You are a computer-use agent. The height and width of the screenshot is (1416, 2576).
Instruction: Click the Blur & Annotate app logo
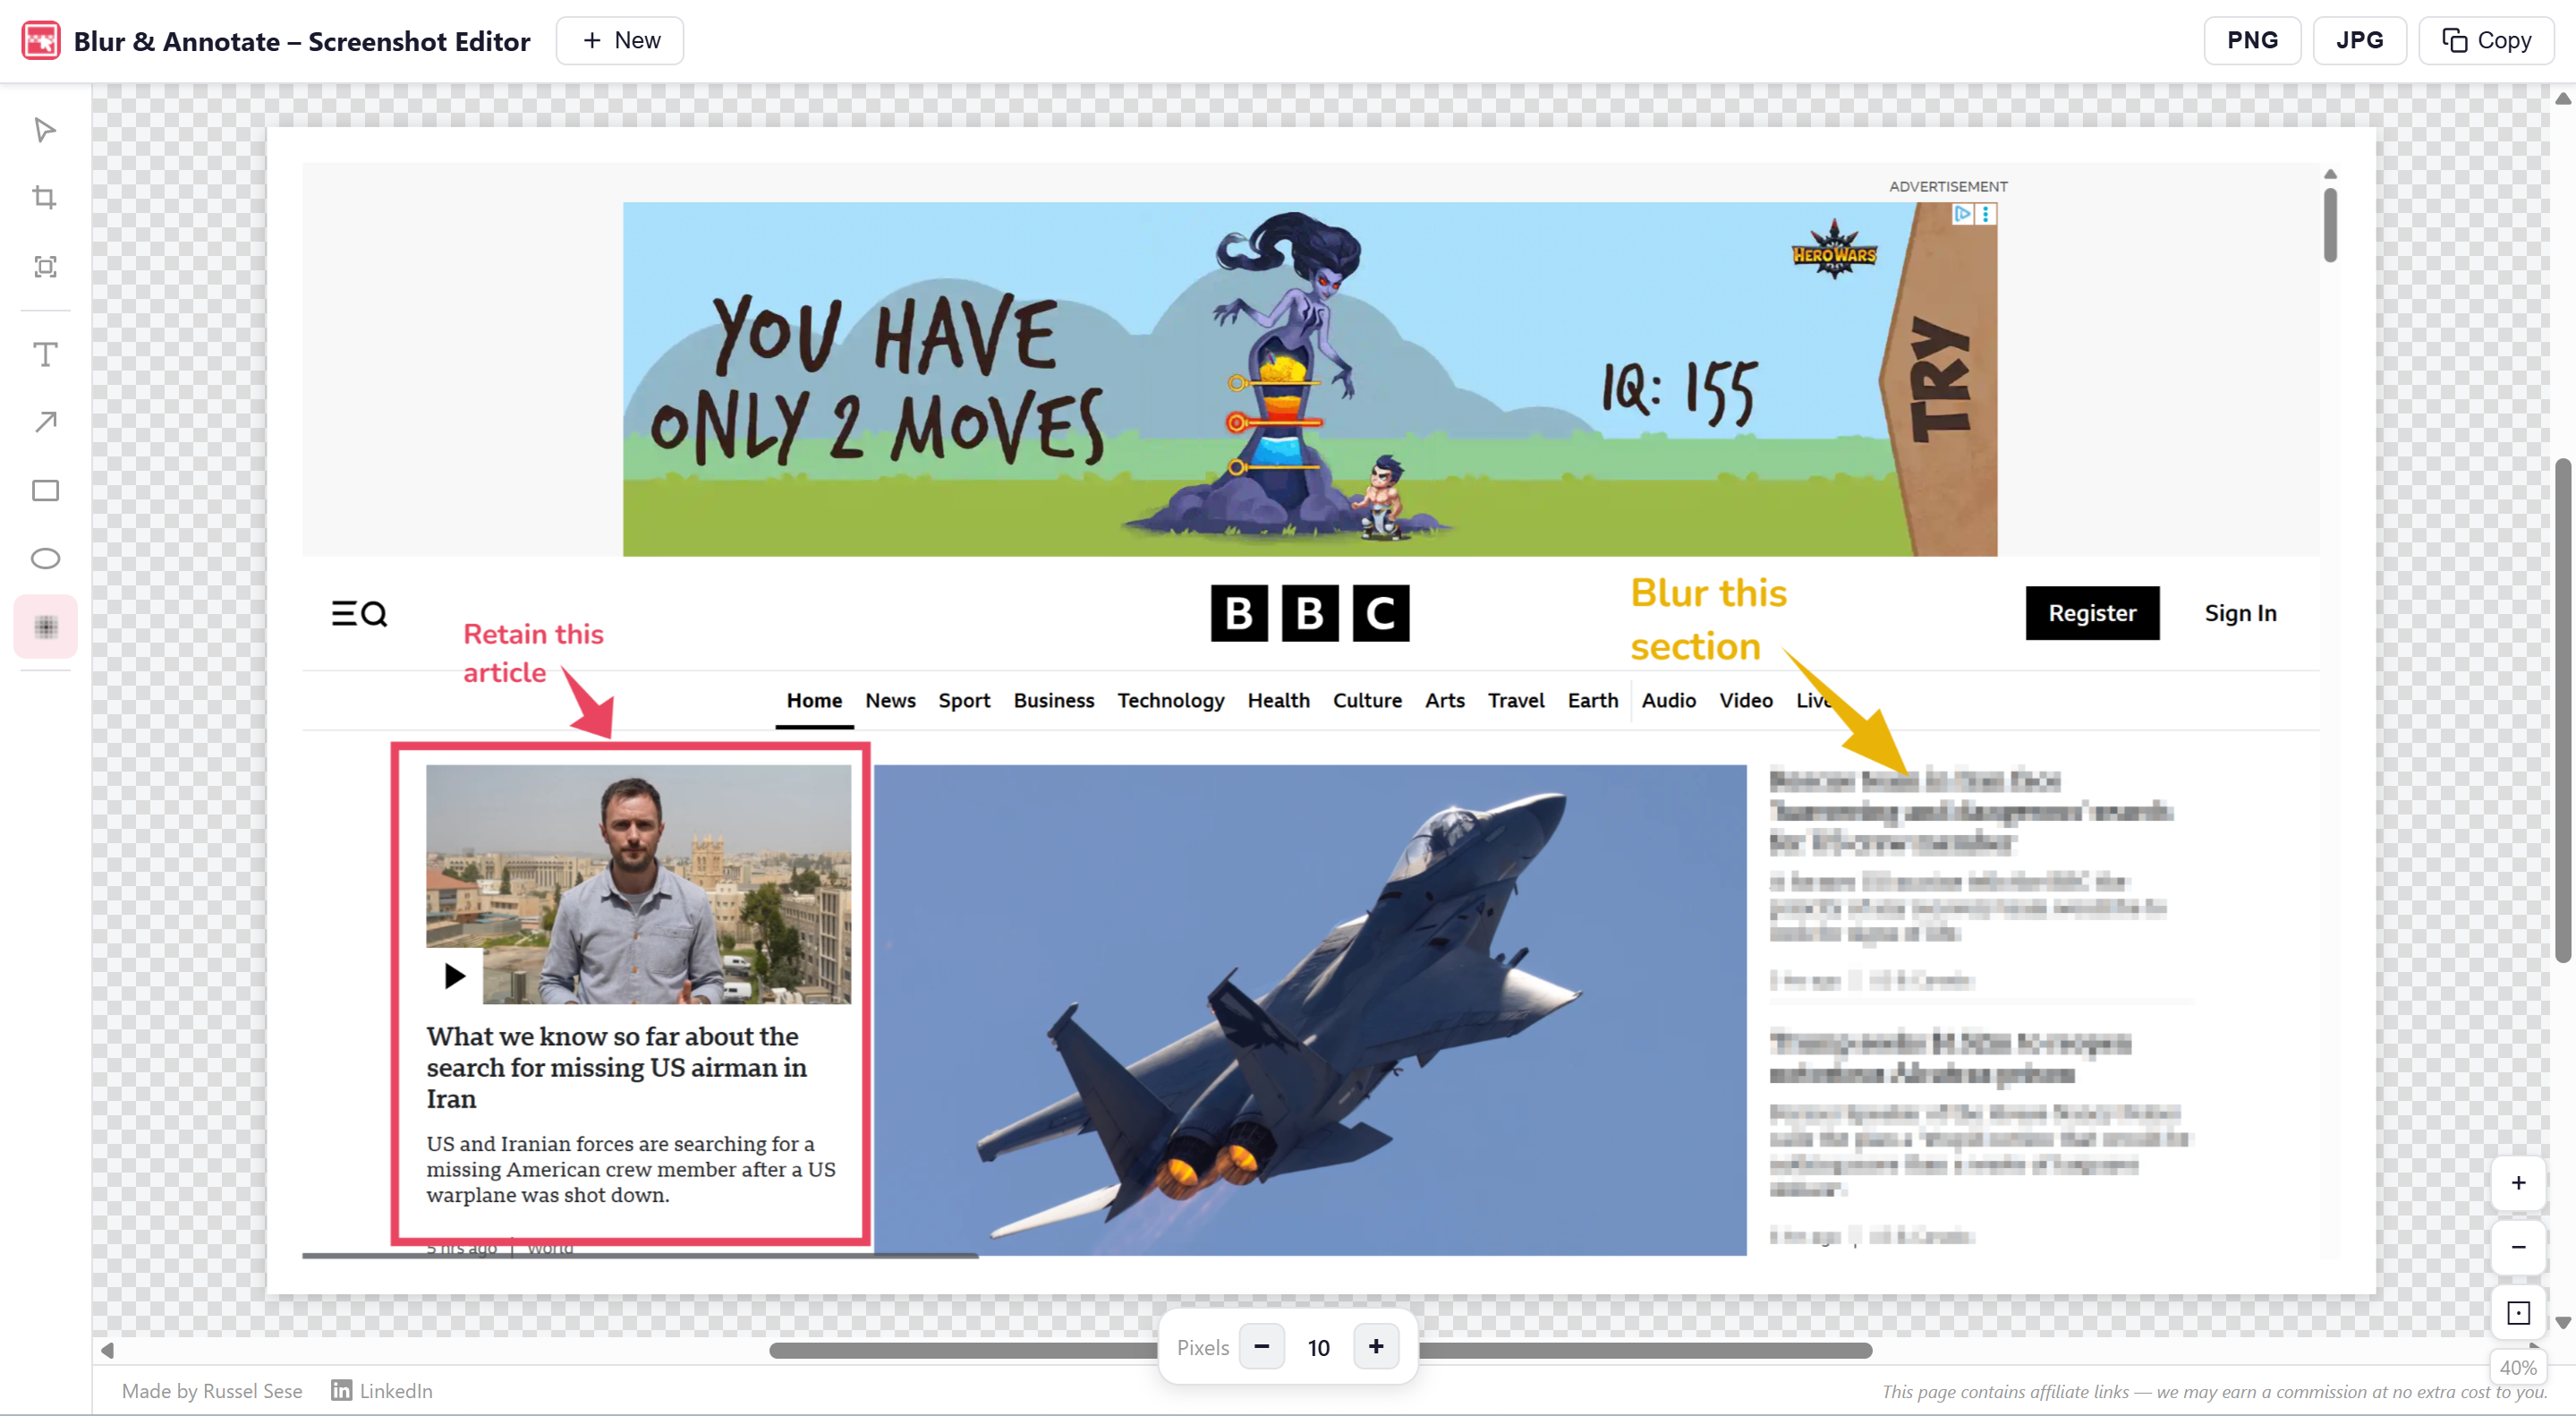40,40
